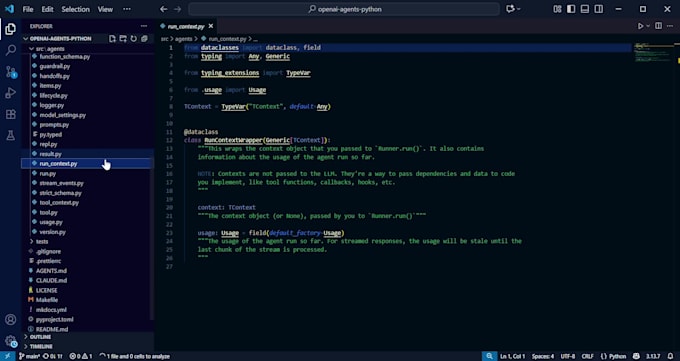Open guardrail.py in Explorer

click(55, 66)
